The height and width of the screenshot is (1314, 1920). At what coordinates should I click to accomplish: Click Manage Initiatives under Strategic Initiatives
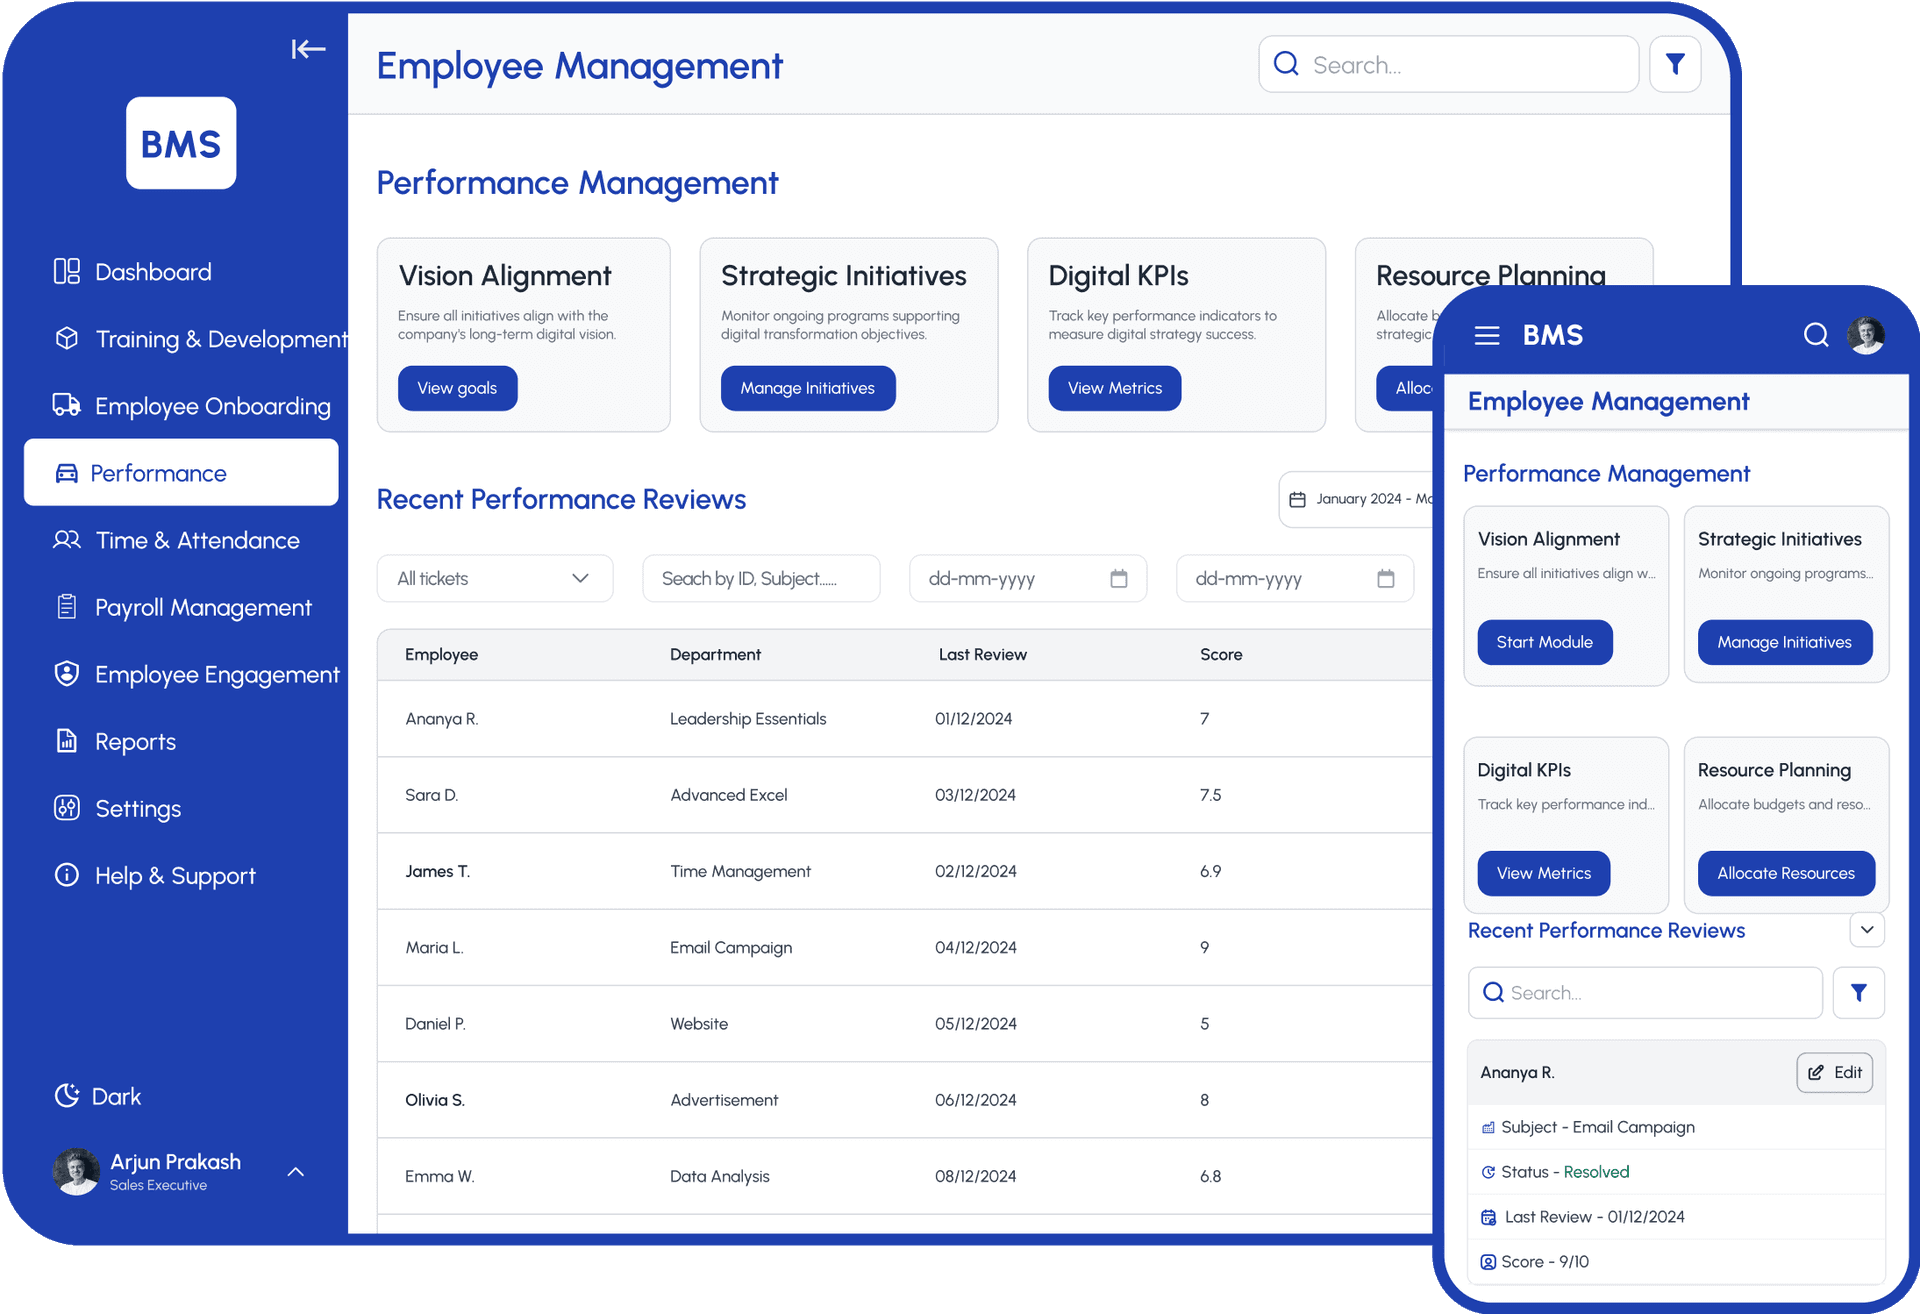807,388
